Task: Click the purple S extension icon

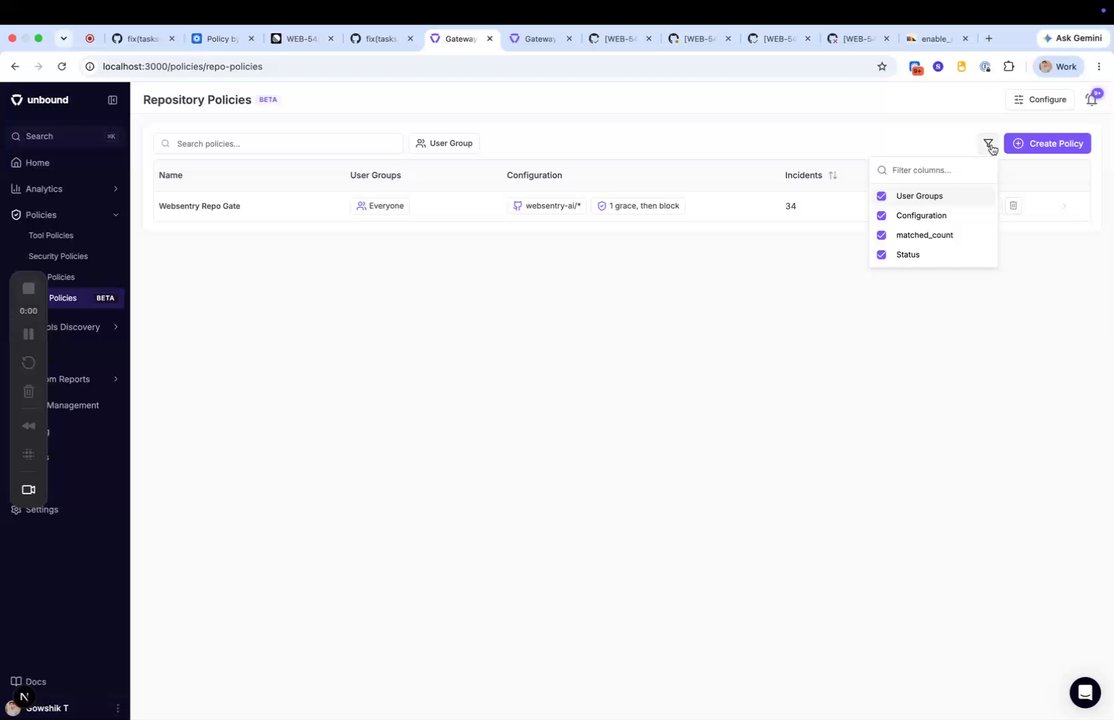Action: point(939,67)
